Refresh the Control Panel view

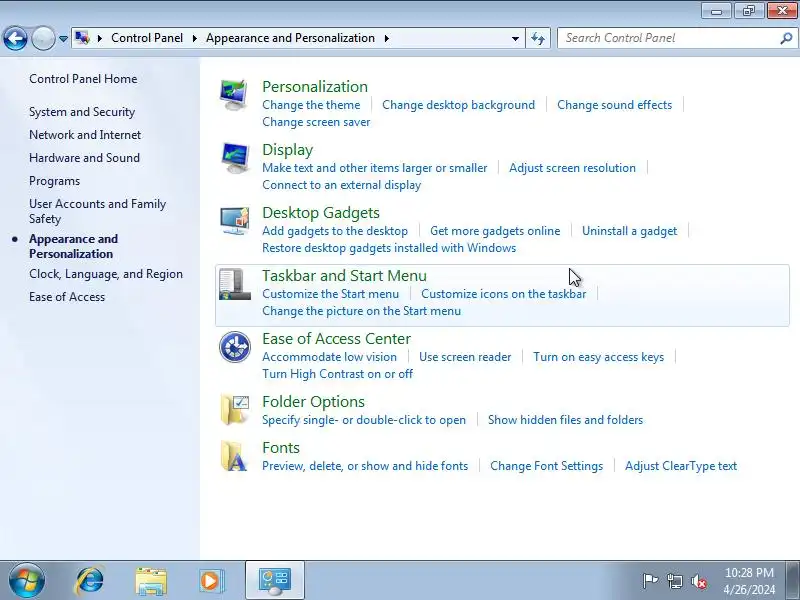538,38
